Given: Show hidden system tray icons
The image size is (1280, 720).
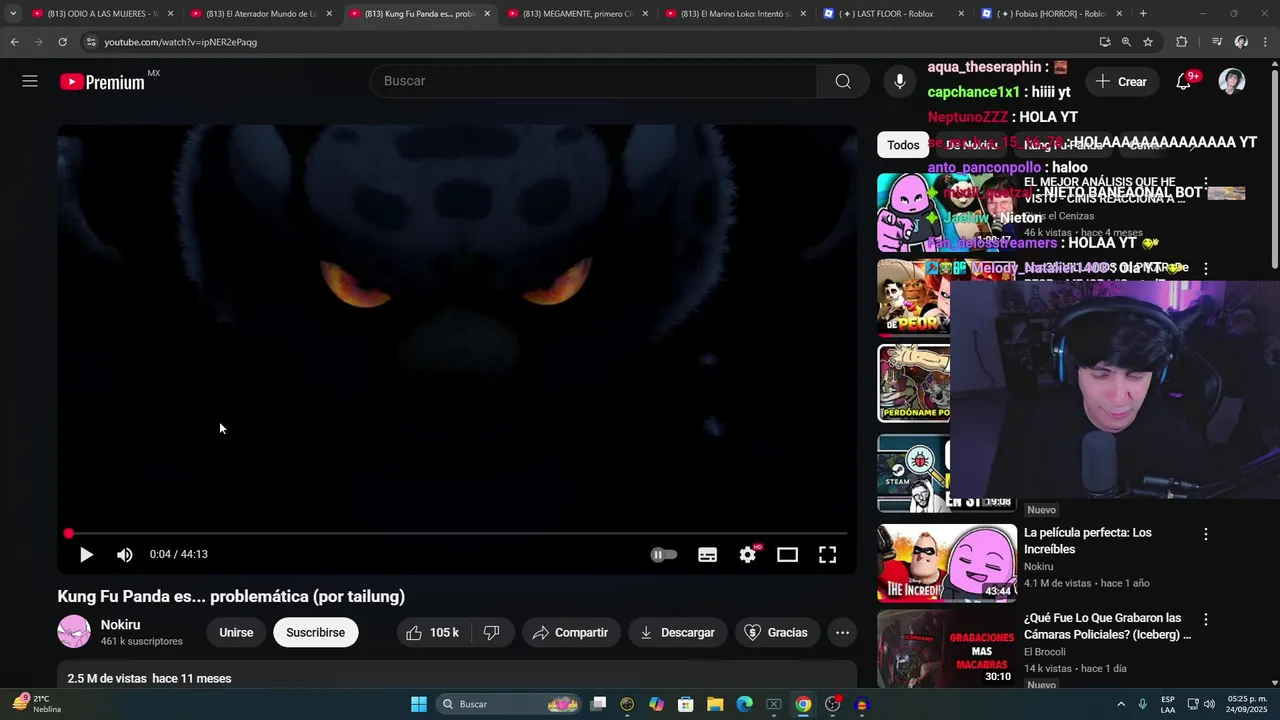Looking at the screenshot, I should 1121,704.
